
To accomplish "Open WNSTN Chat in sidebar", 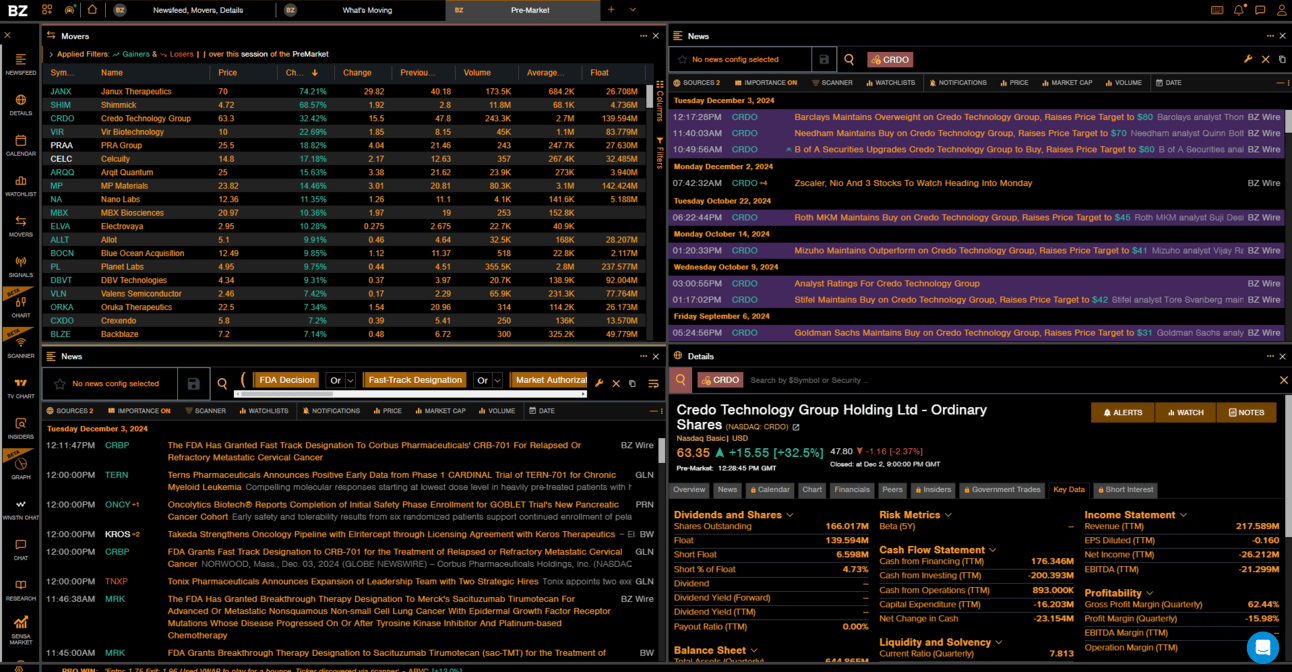I will 20,509.
